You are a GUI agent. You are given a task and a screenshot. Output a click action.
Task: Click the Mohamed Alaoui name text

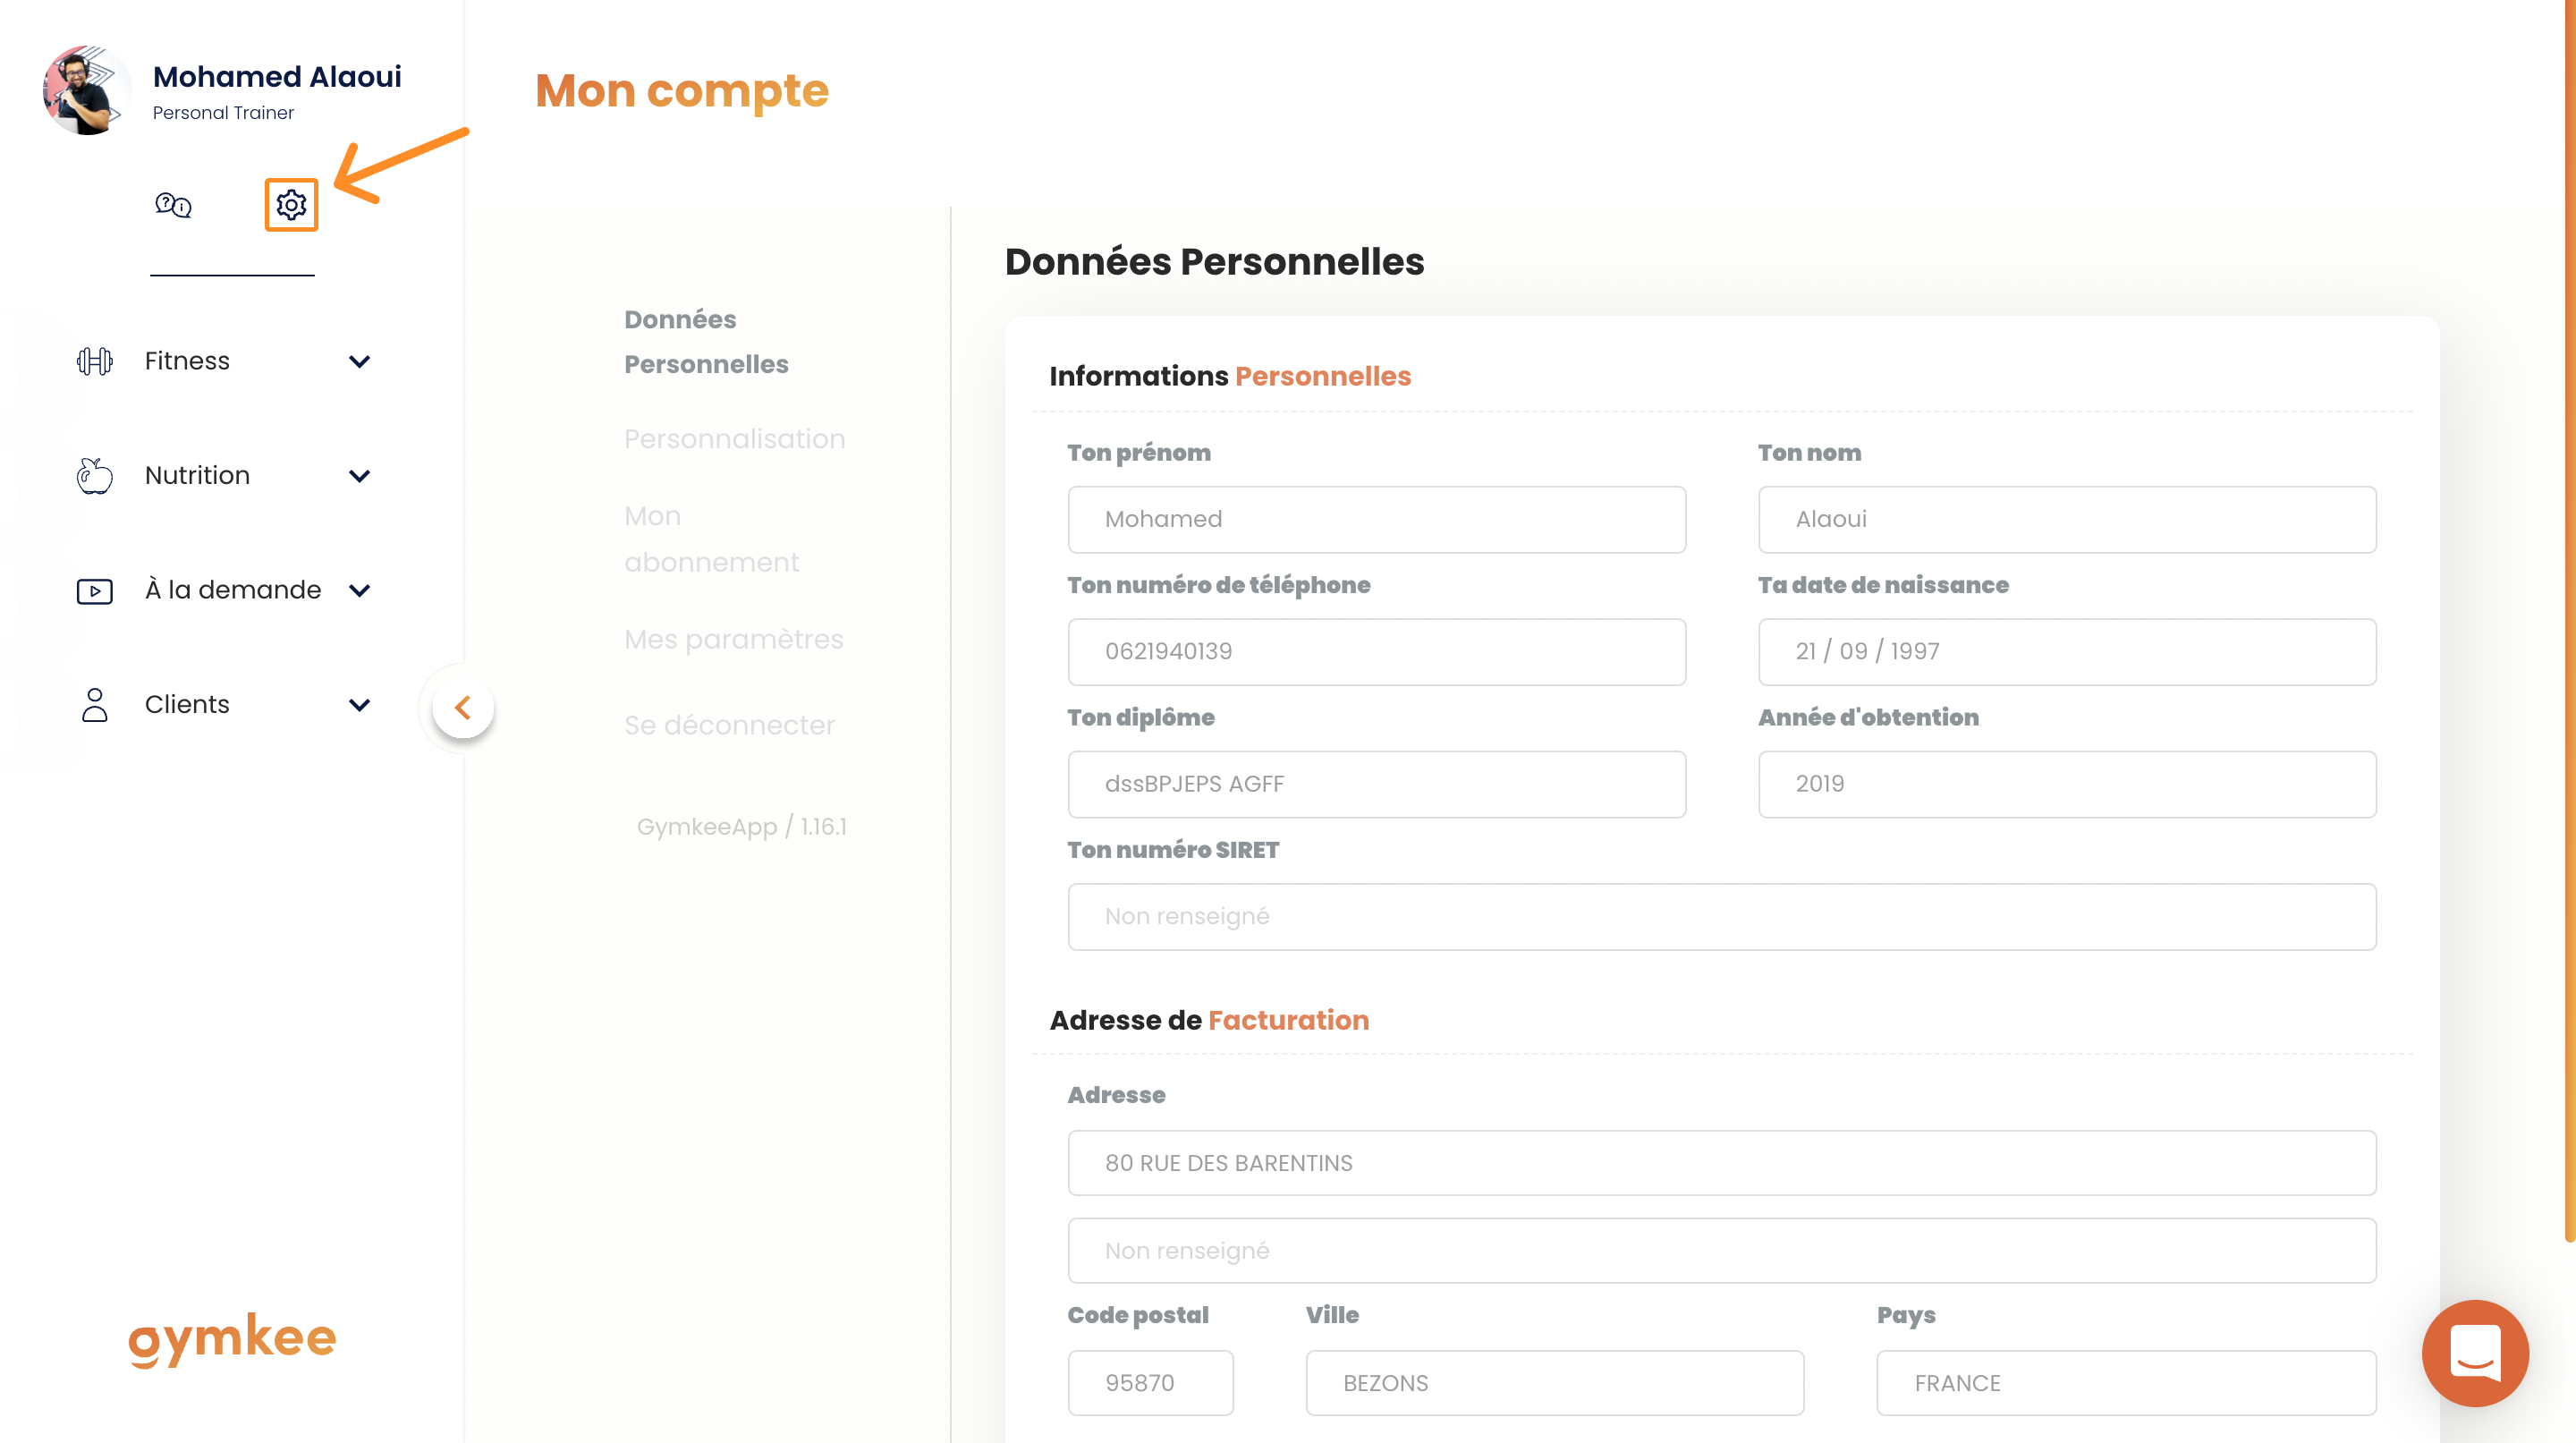click(277, 77)
